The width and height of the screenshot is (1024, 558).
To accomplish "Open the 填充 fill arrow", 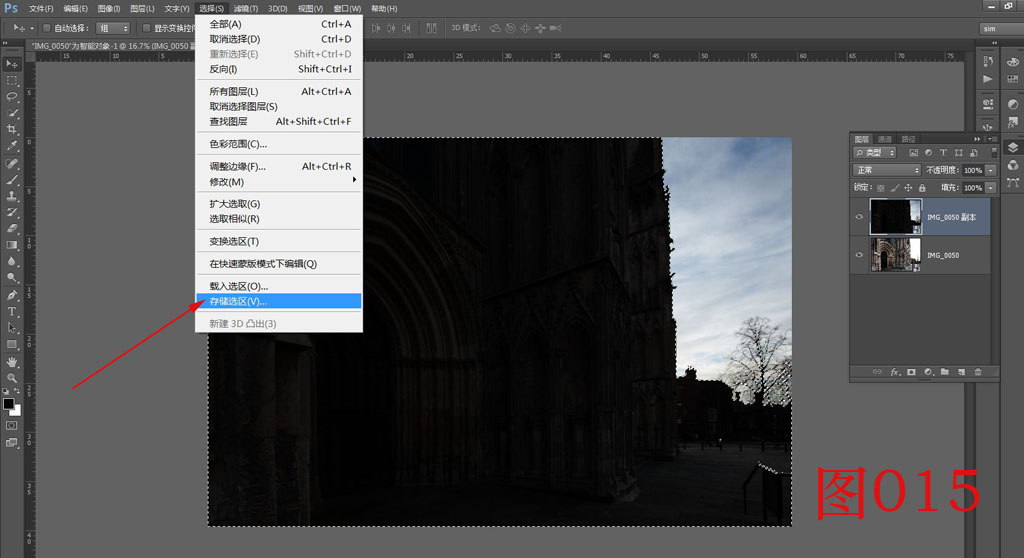I will (991, 188).
